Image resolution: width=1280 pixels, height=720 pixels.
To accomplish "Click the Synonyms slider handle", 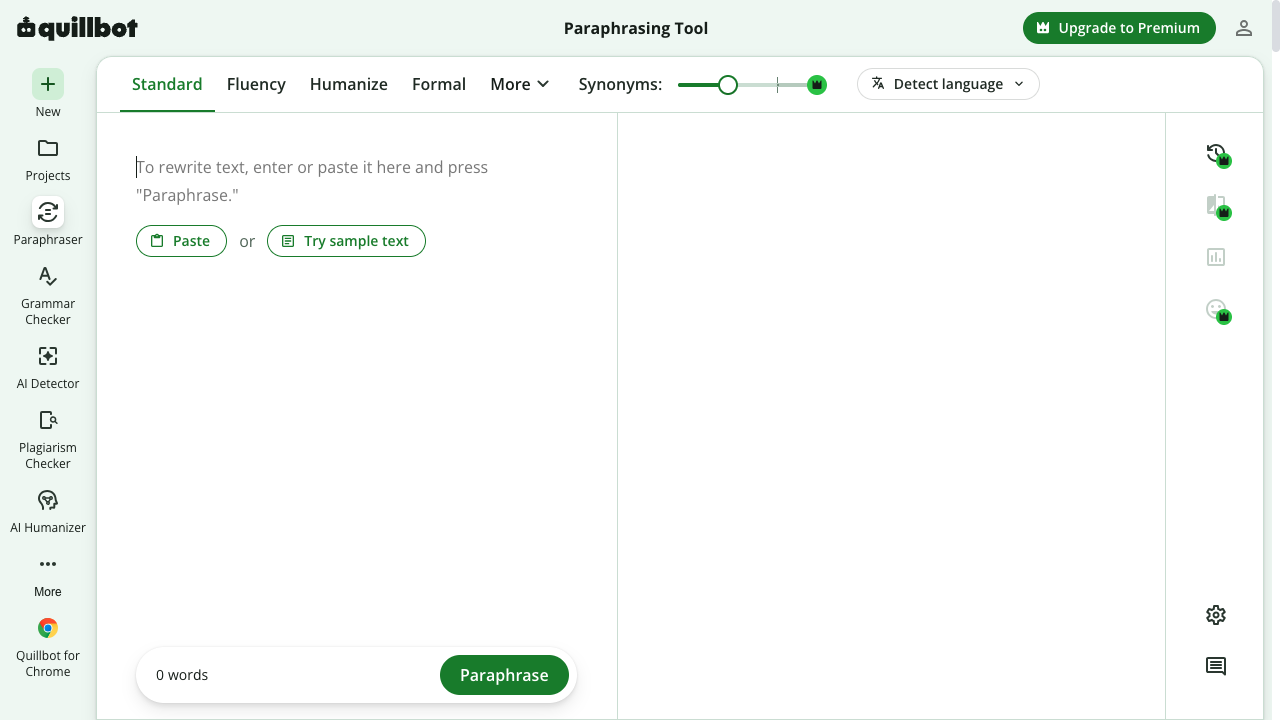I will (728, 85).
